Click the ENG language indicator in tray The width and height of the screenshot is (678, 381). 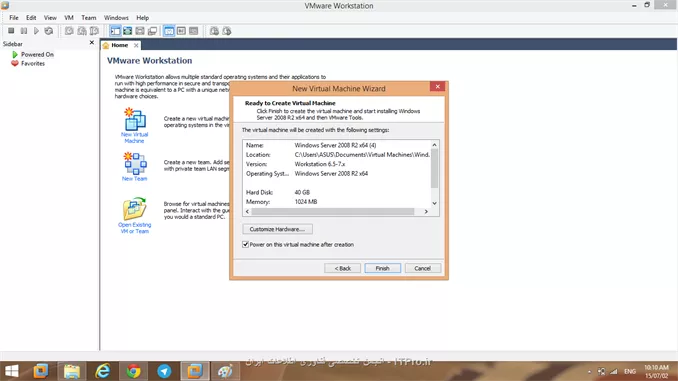tap(630, 371)
